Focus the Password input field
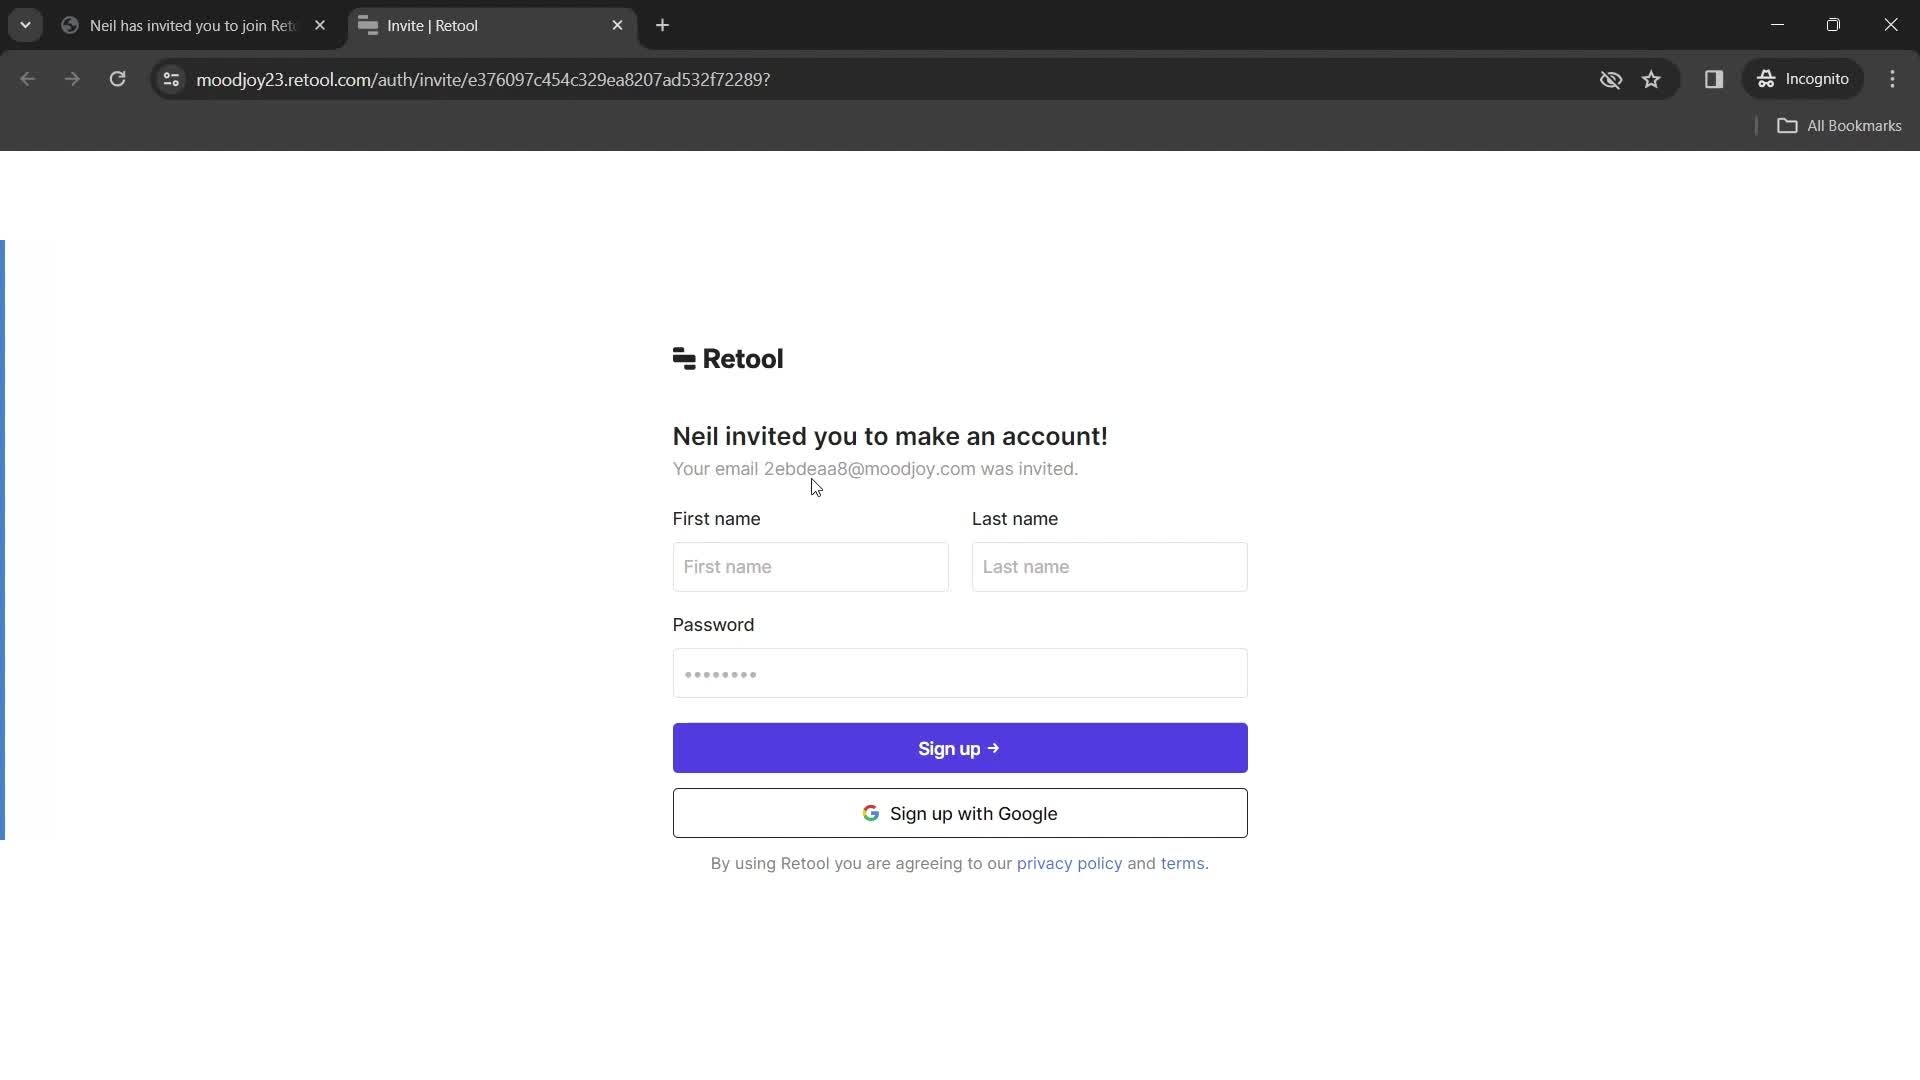The height and width of the screenshot is (1080, 1920). pos(960,673)
